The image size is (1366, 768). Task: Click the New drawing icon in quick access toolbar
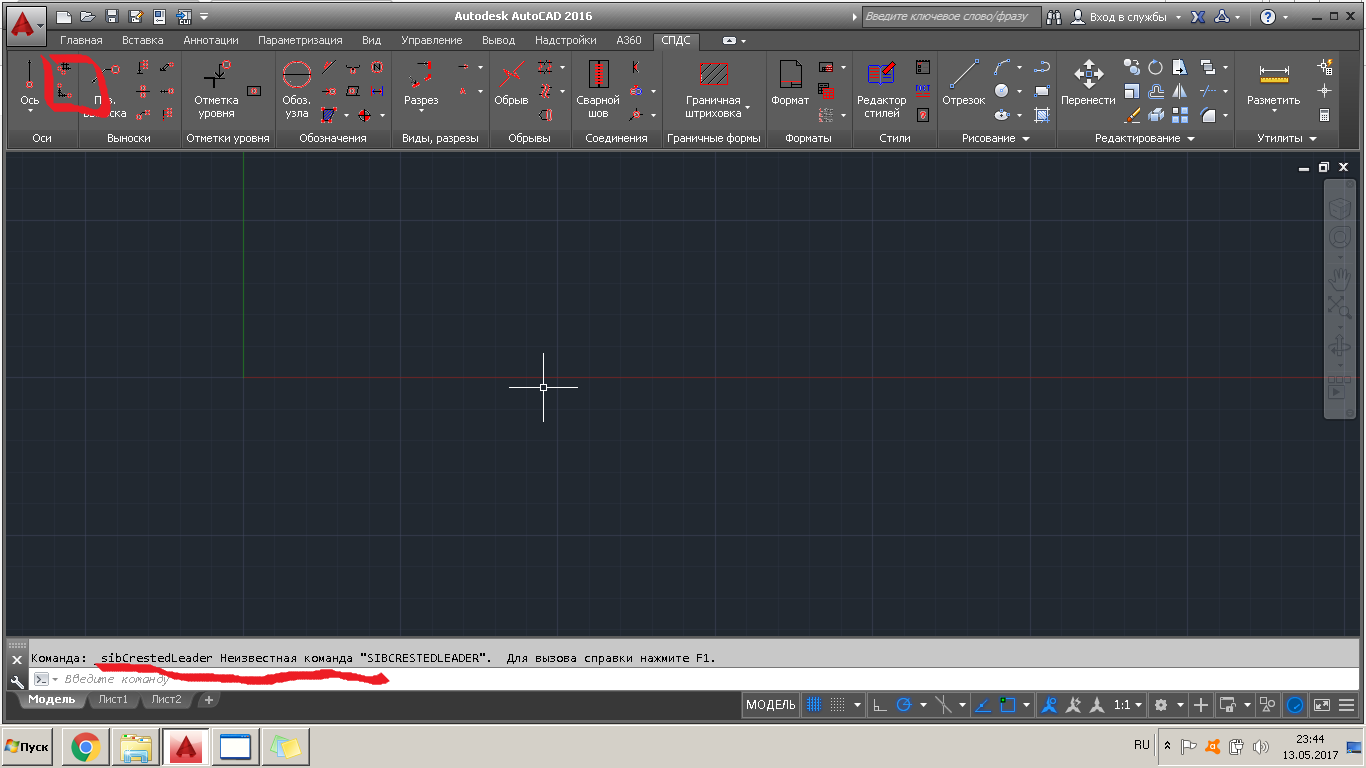coord(64,16)
